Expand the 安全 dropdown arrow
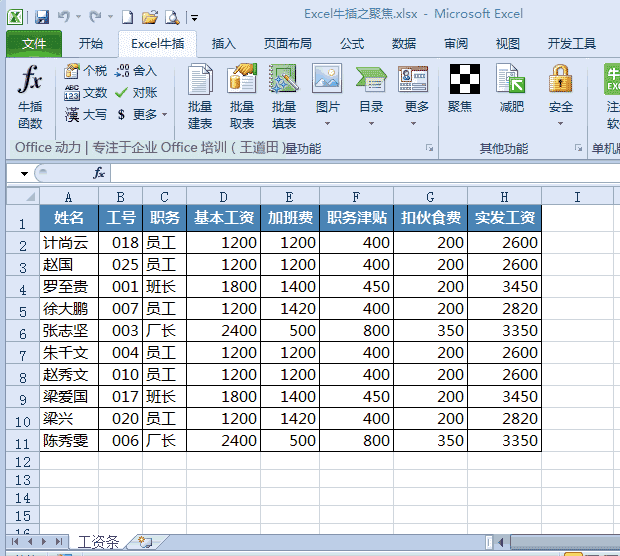 point(560,124)
